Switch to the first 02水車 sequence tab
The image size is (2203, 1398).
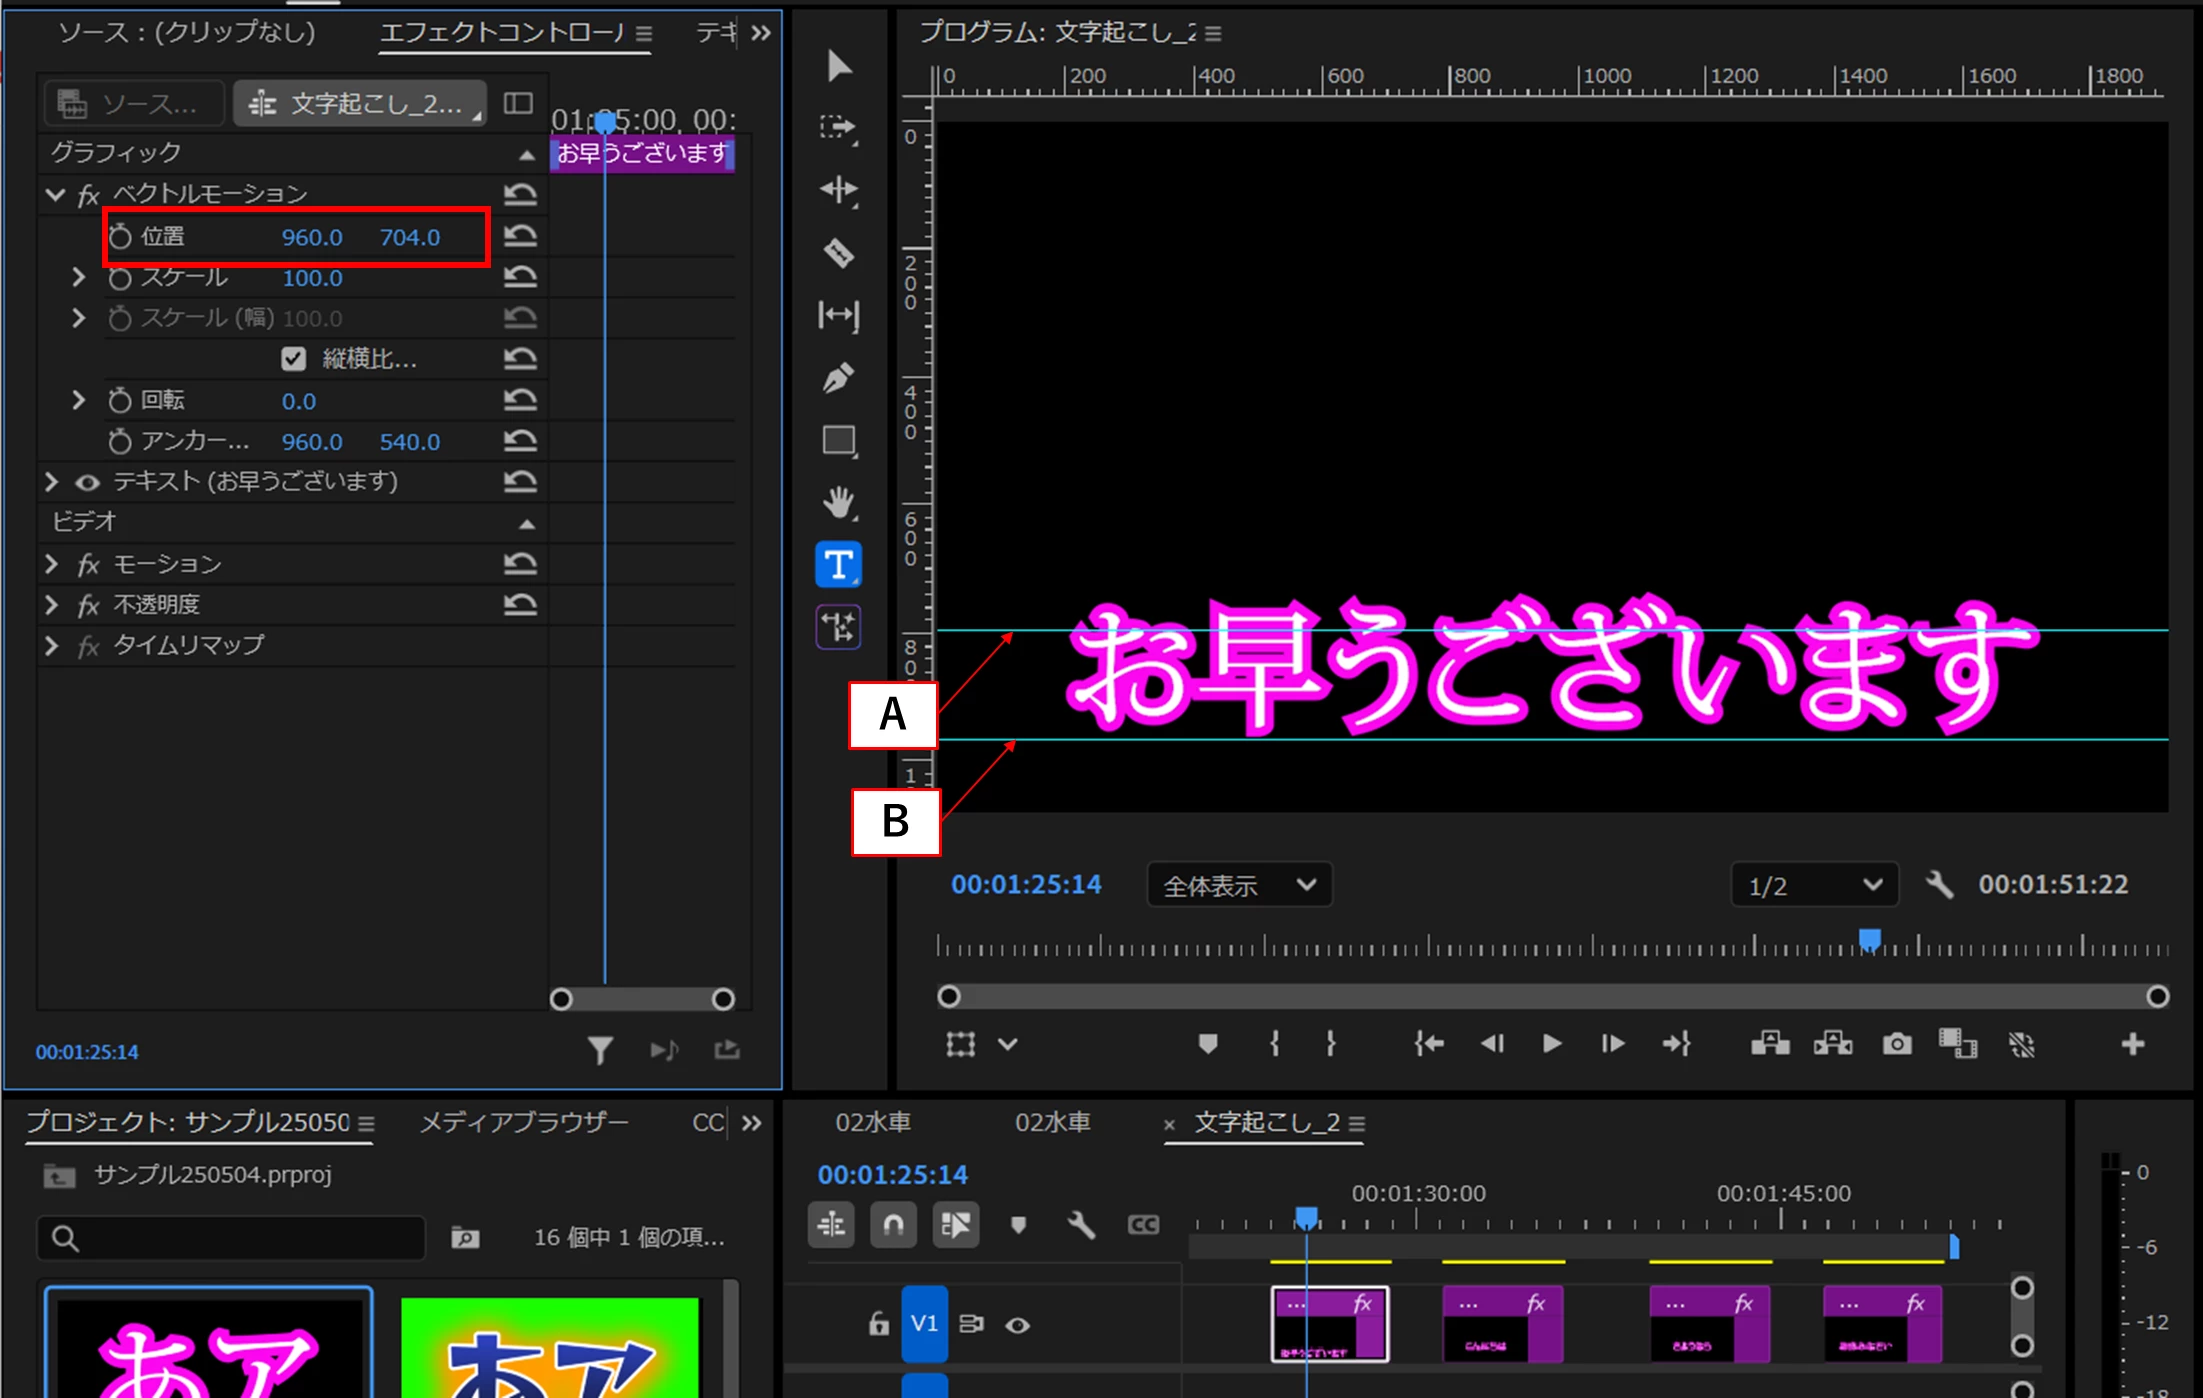(873, 1123)
